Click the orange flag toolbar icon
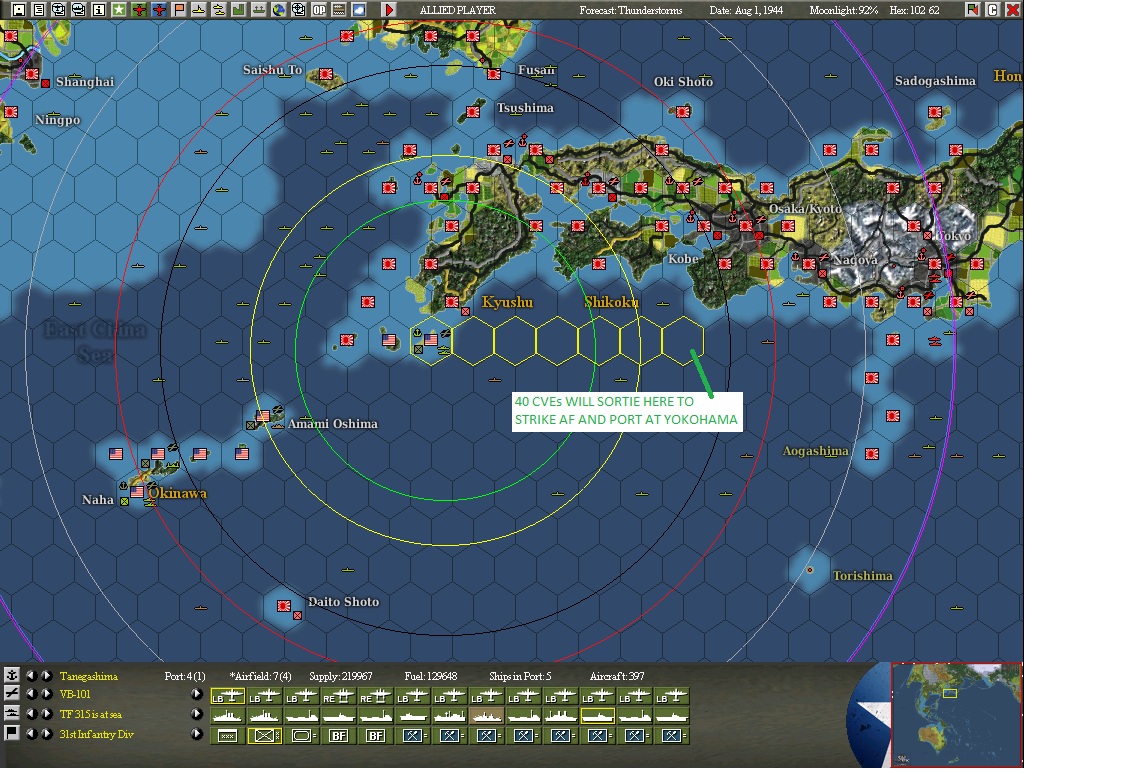The width and height of the screenshot is (1137, 774). (178, 10)
